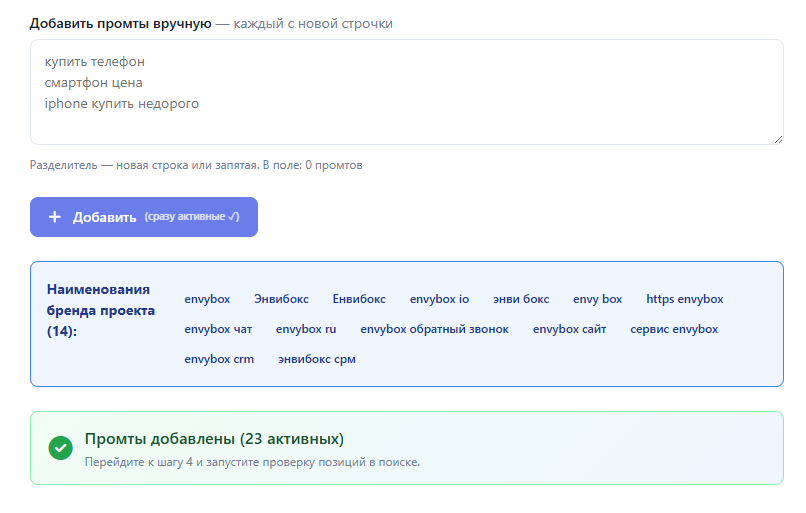Select the brand tag 'энви бокс'
Image resolution: width=806 pixels, height=513 pixels.
(x=521, y=299)
